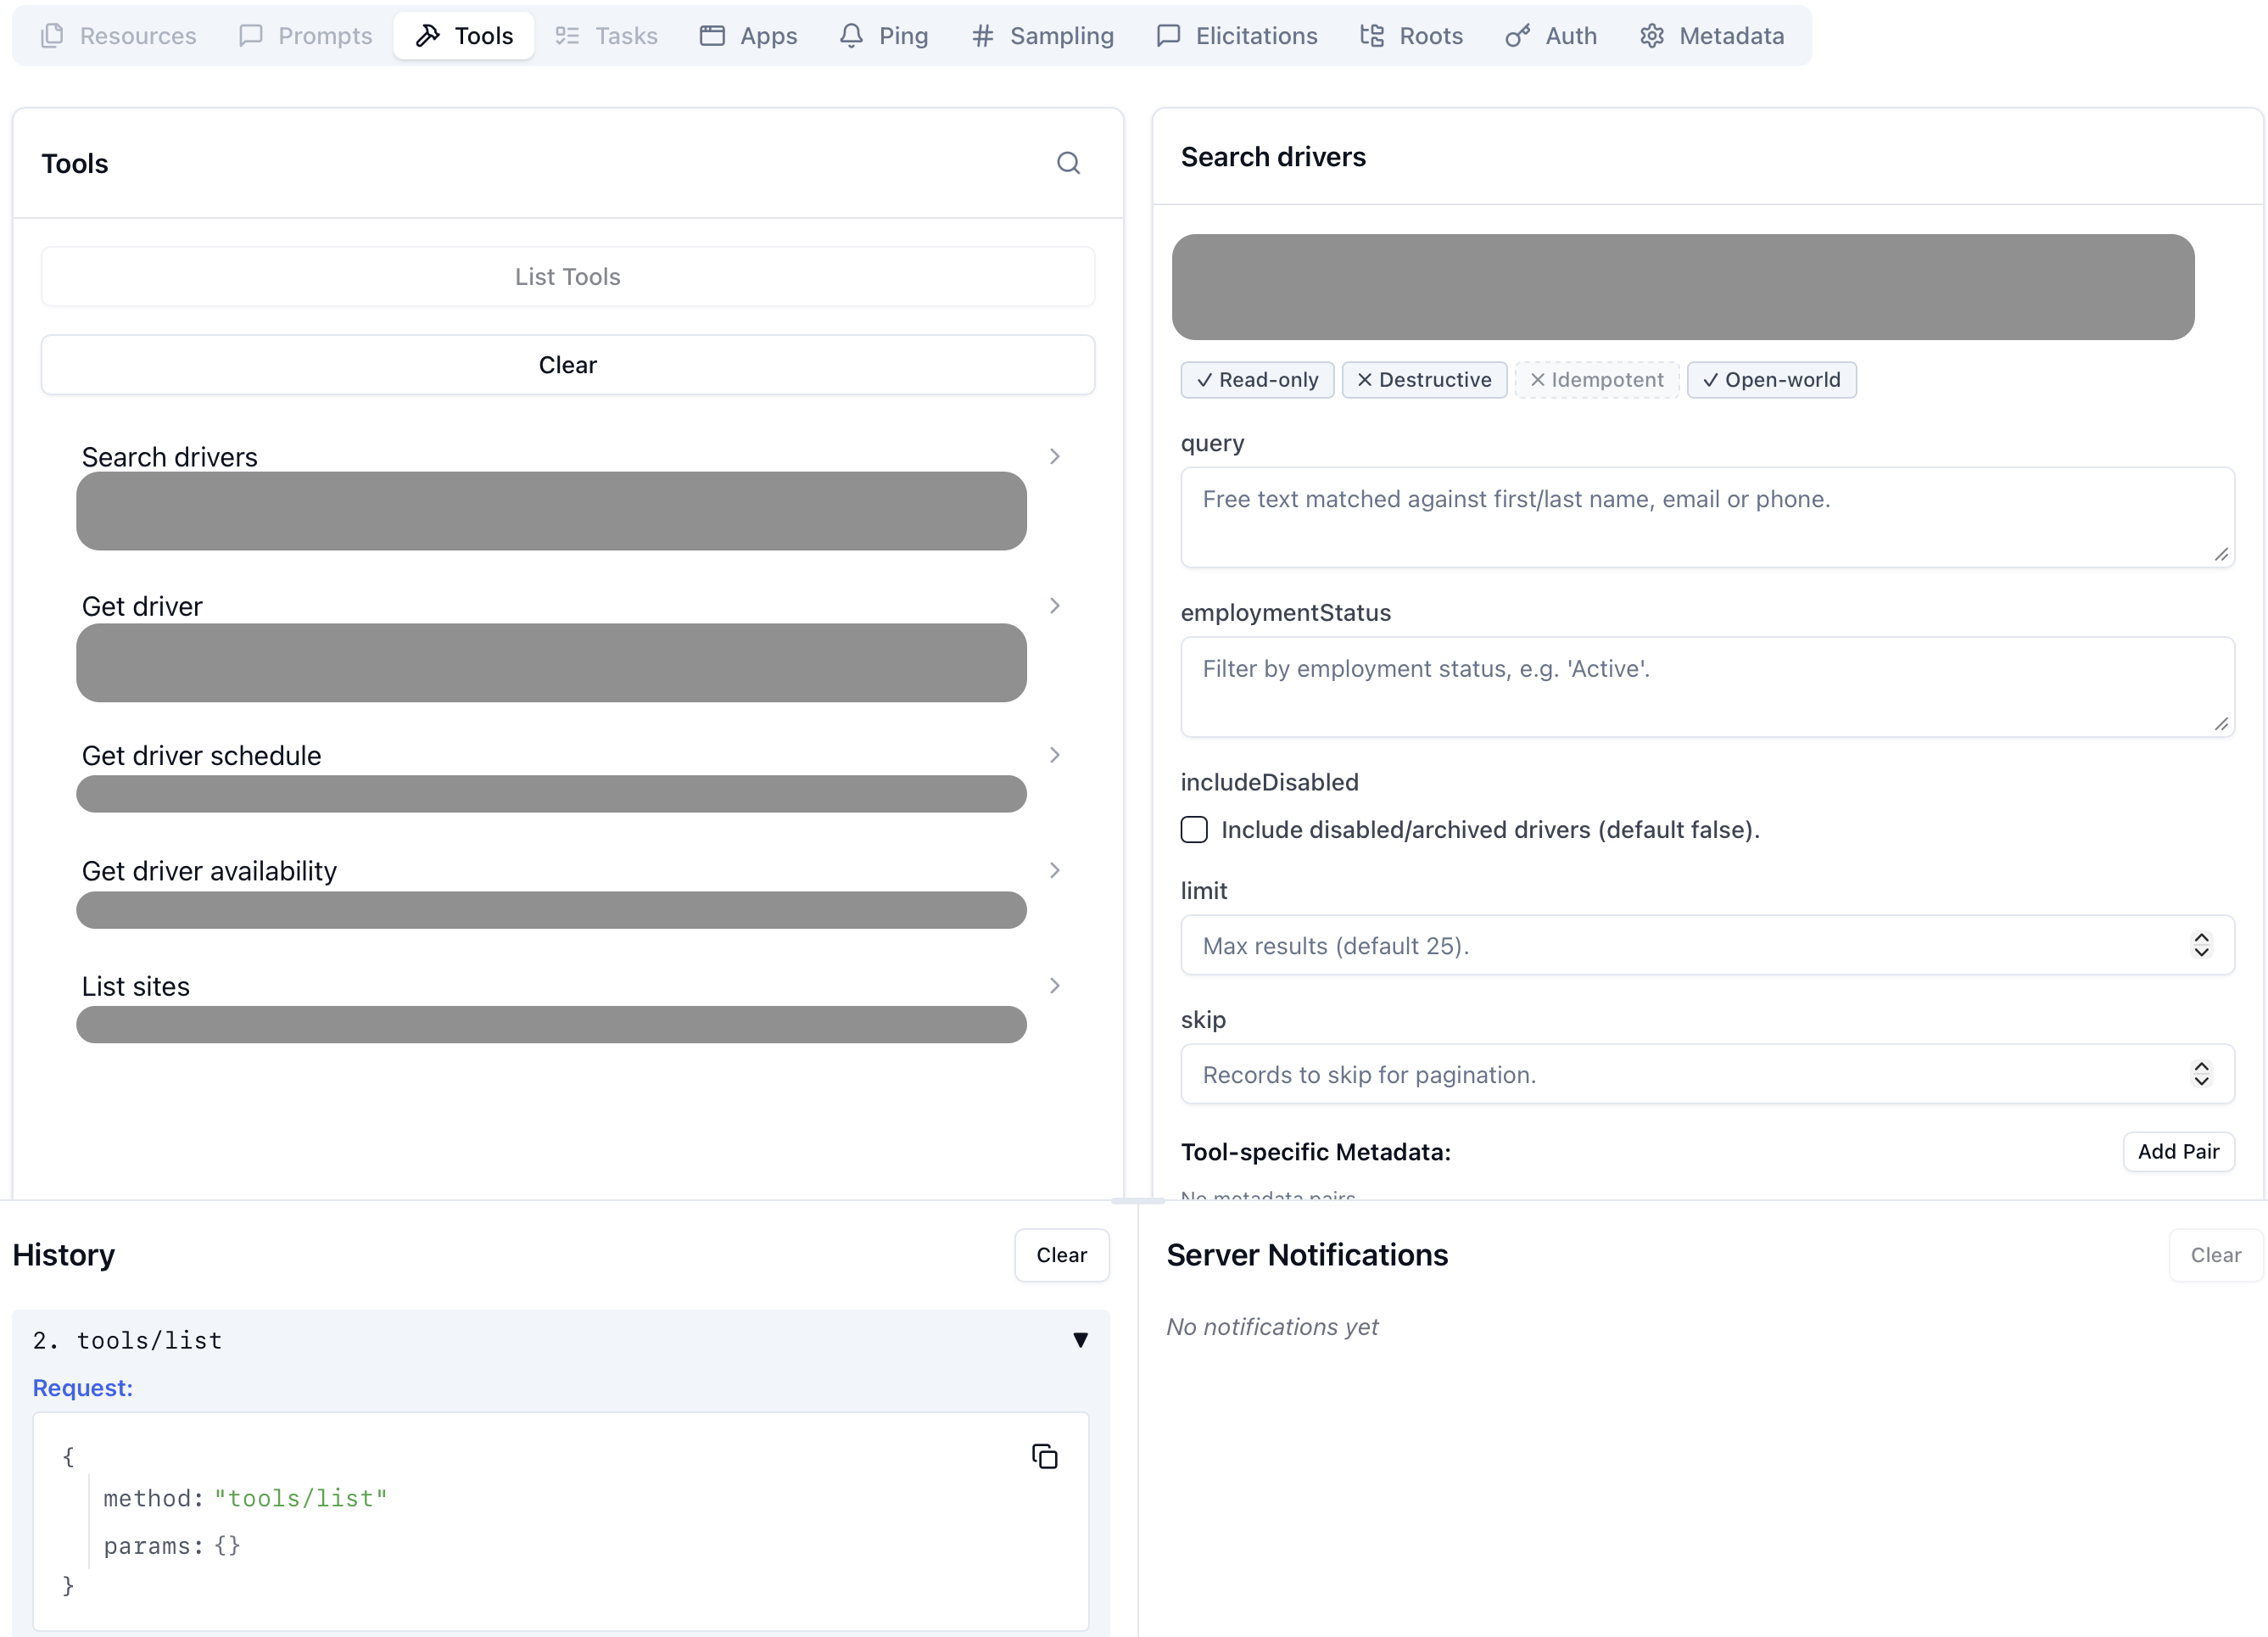
Task: Click the Read-only annotation badge
Action: pyautogui.click(x=1257, y=380)
